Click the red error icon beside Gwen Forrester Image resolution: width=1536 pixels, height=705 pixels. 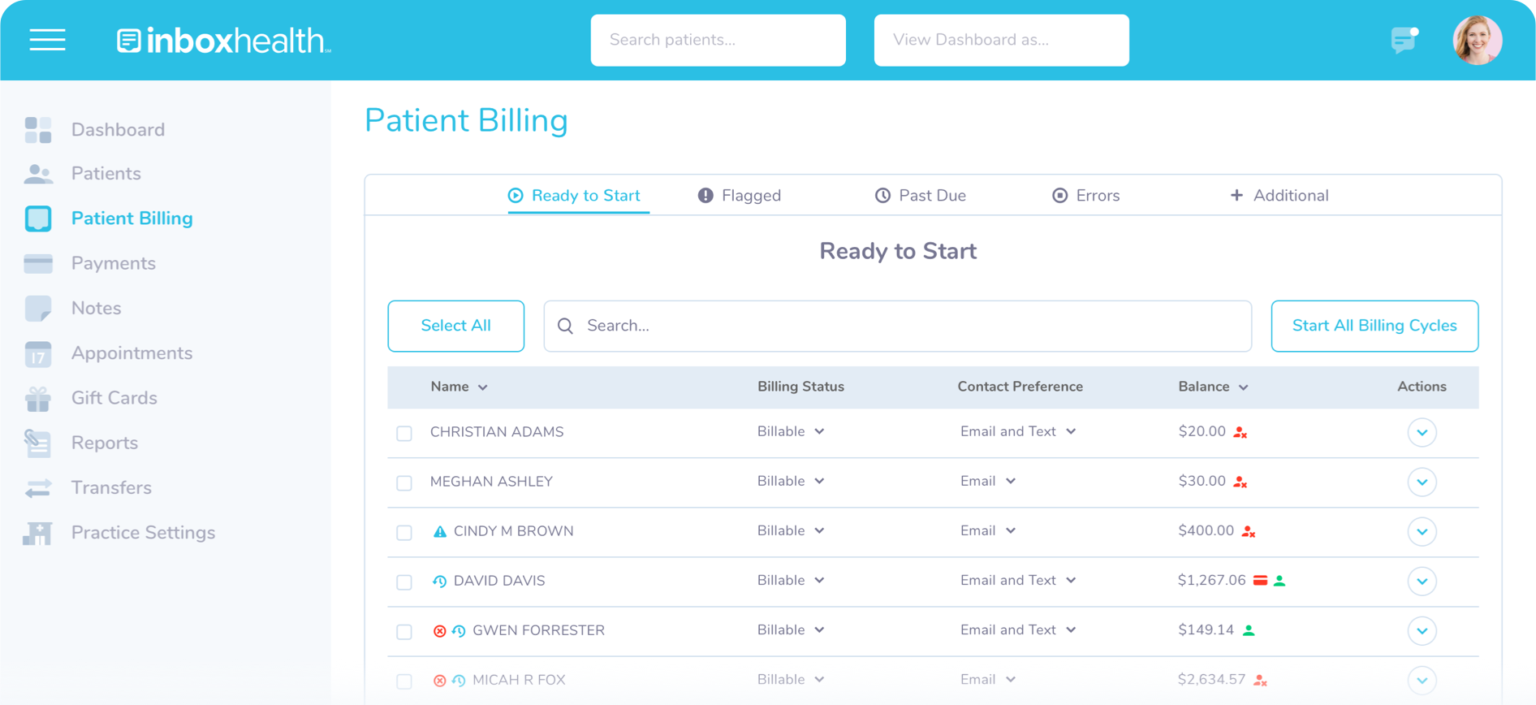440,630
